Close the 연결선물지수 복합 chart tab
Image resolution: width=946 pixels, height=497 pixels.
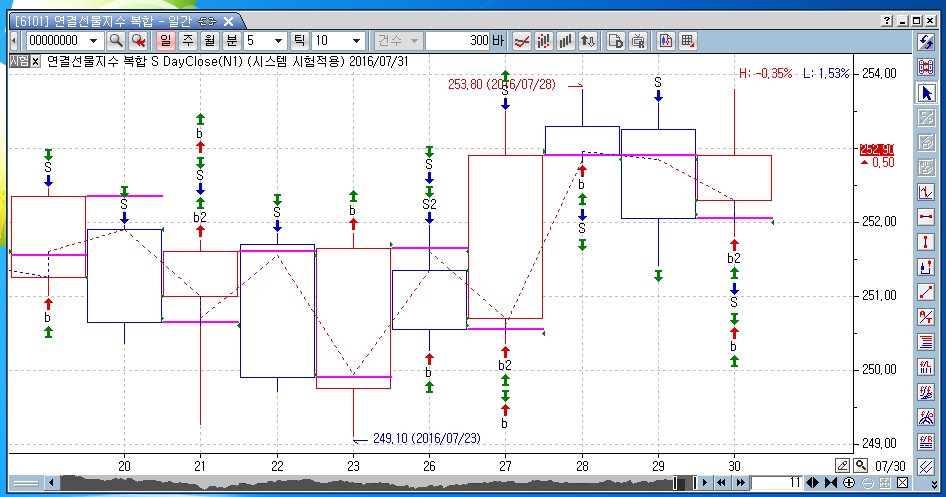point(35,60)
